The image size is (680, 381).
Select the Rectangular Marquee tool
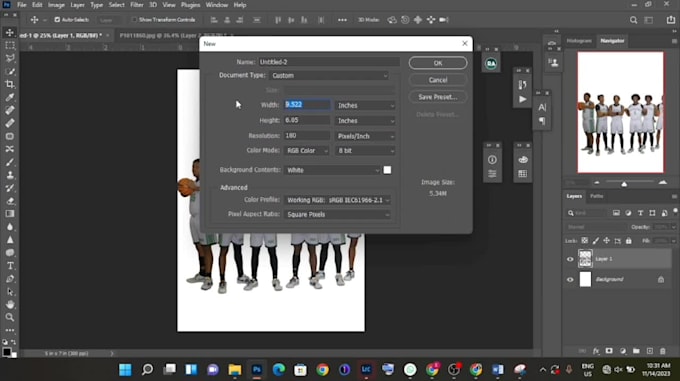[10, 46]
